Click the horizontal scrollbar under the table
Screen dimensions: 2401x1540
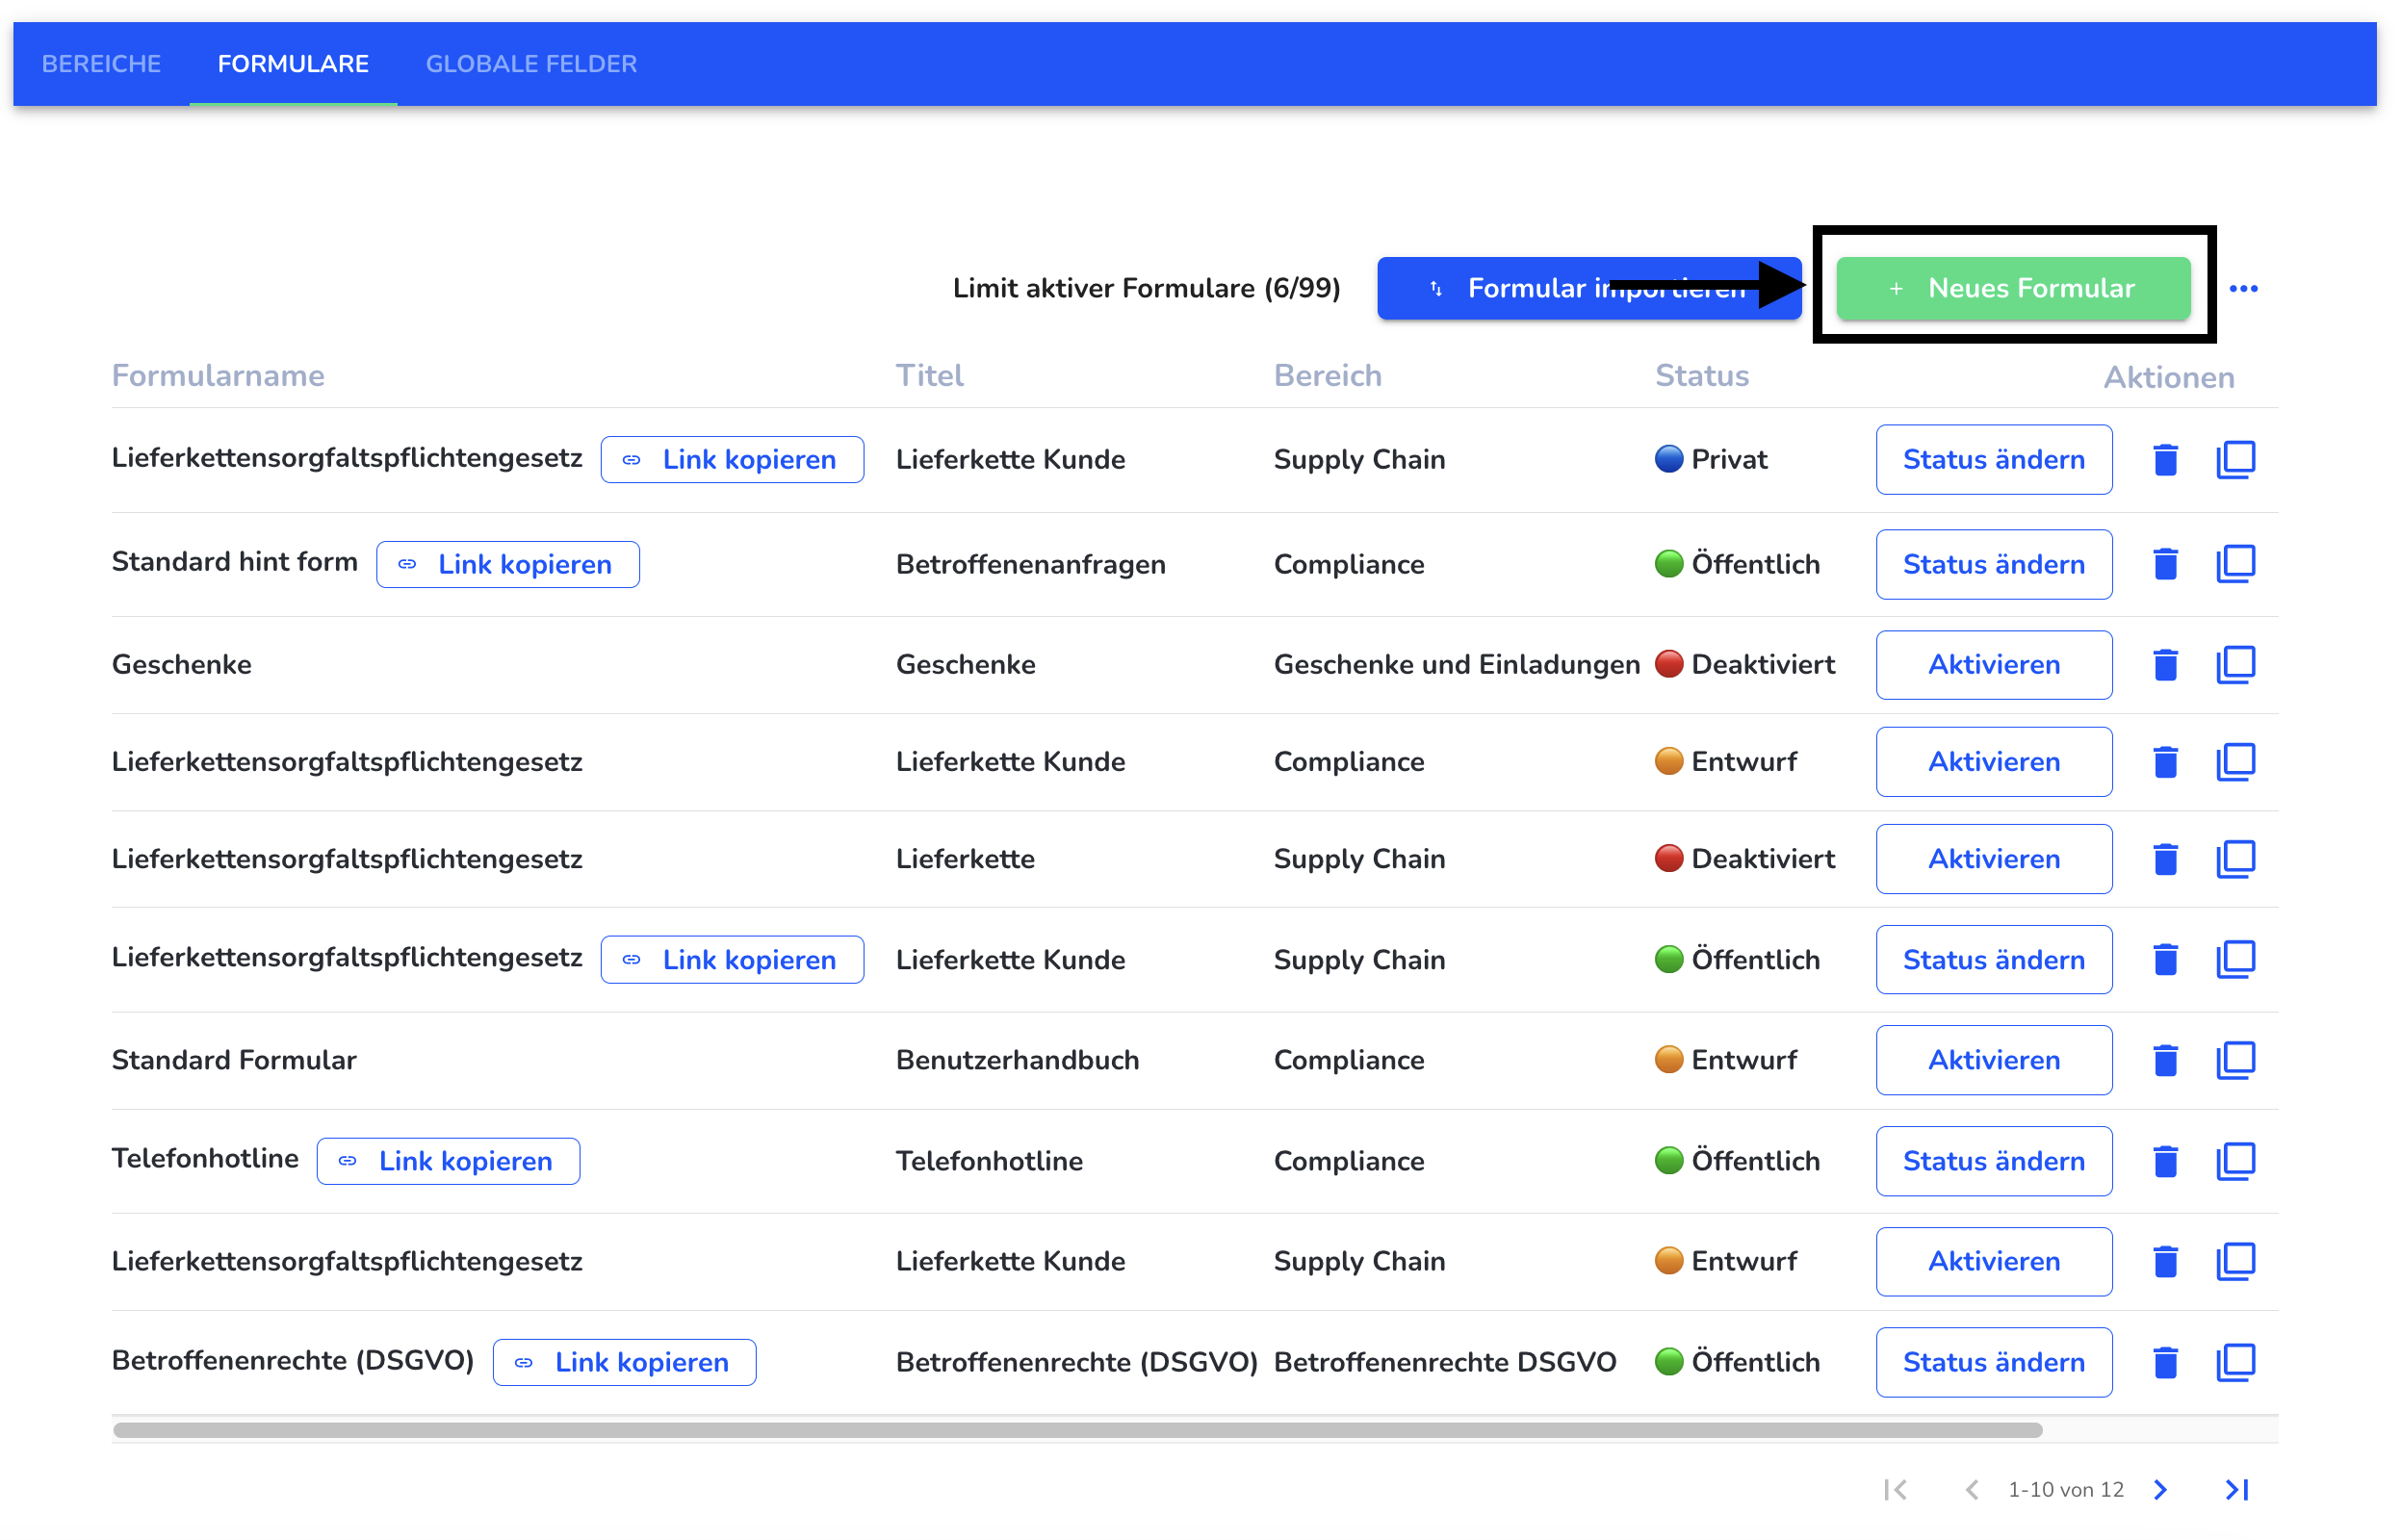(1077, 1431)
